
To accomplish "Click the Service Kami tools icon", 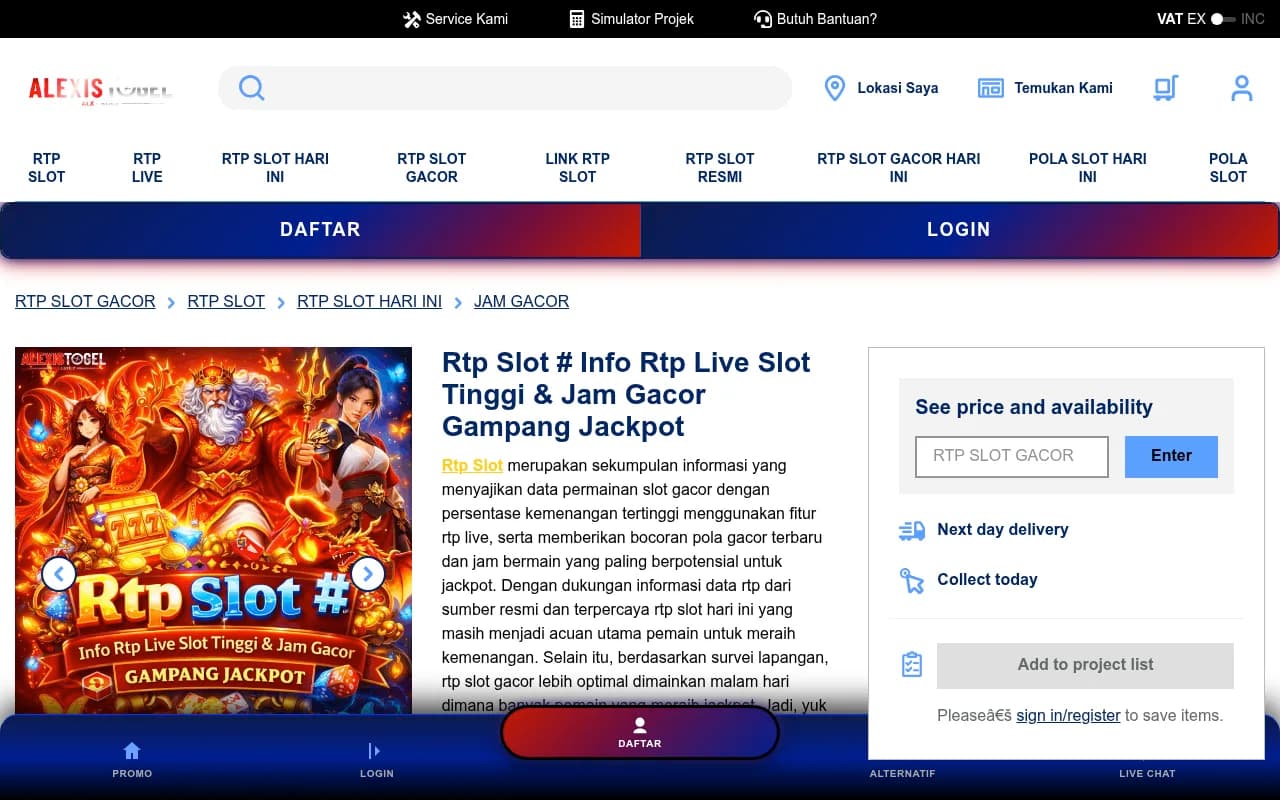I will coord(411,19).
